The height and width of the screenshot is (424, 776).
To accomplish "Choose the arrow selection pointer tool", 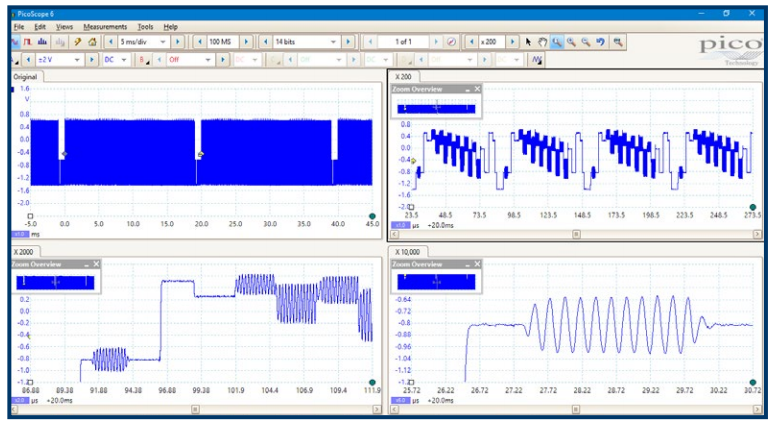I will click(528, 42).
